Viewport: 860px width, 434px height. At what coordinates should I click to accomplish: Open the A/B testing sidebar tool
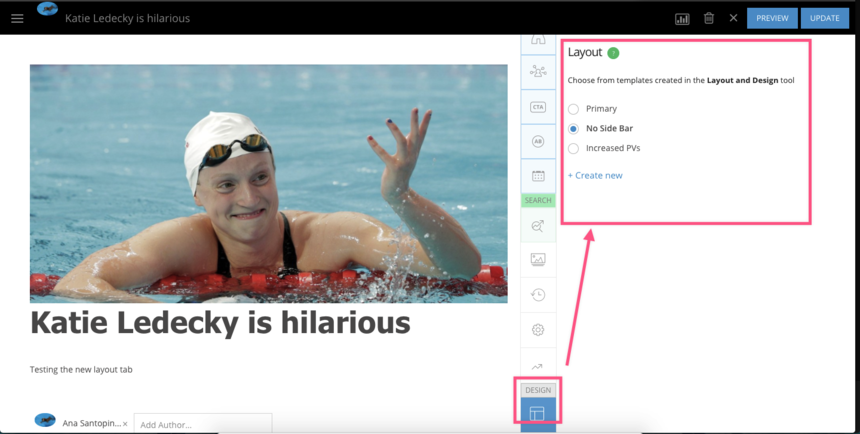(x=538, y=142)
